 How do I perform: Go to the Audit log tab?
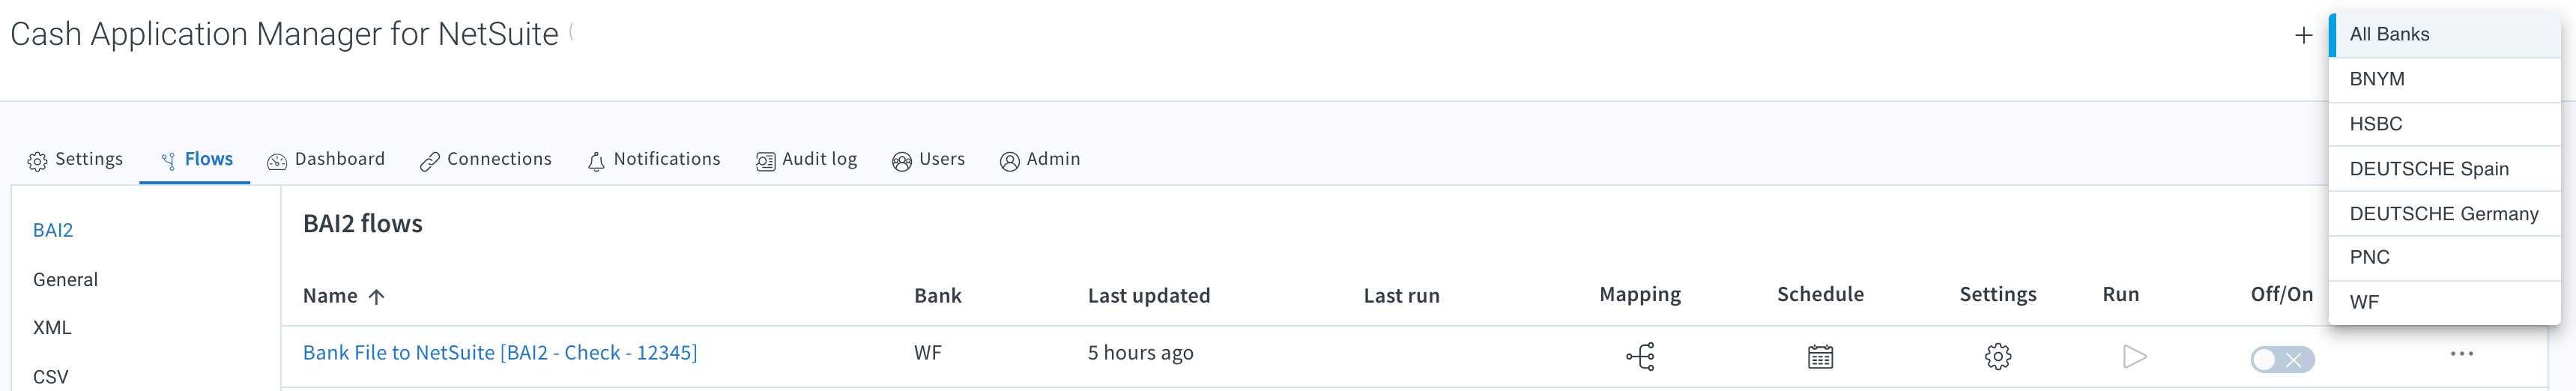coord(806,160)
